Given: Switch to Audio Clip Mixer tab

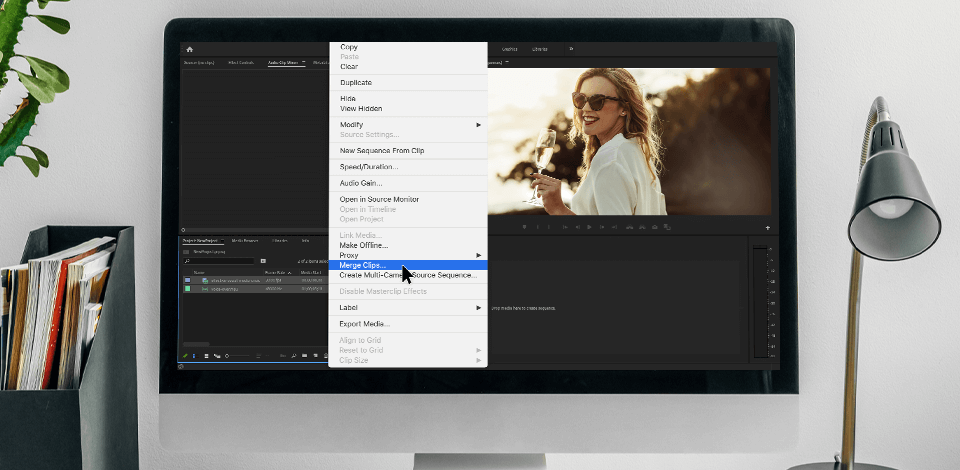Looking at the screenshot, I should click(x=283, y=63).
